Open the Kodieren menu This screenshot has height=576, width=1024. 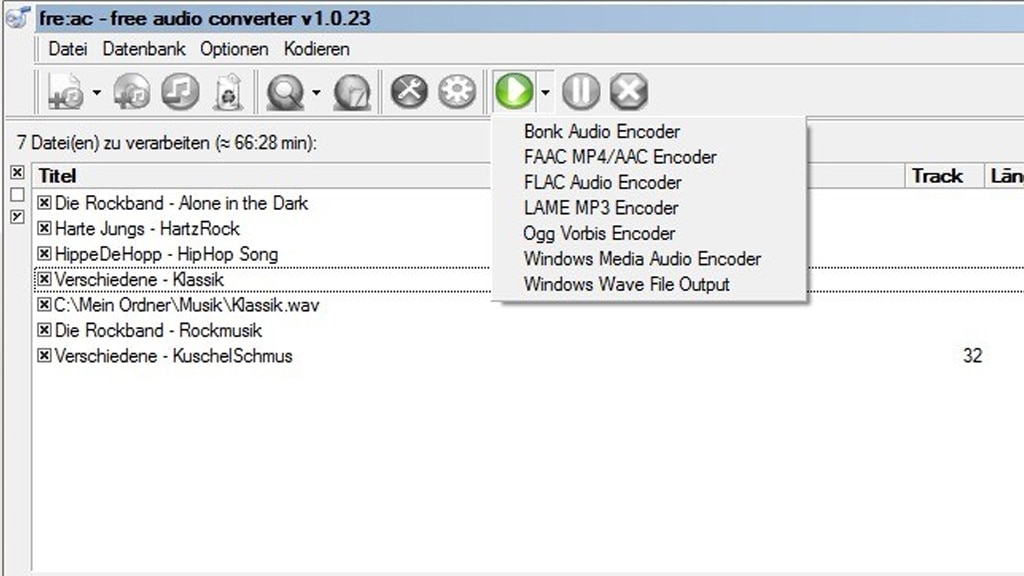tap(316, 48)
